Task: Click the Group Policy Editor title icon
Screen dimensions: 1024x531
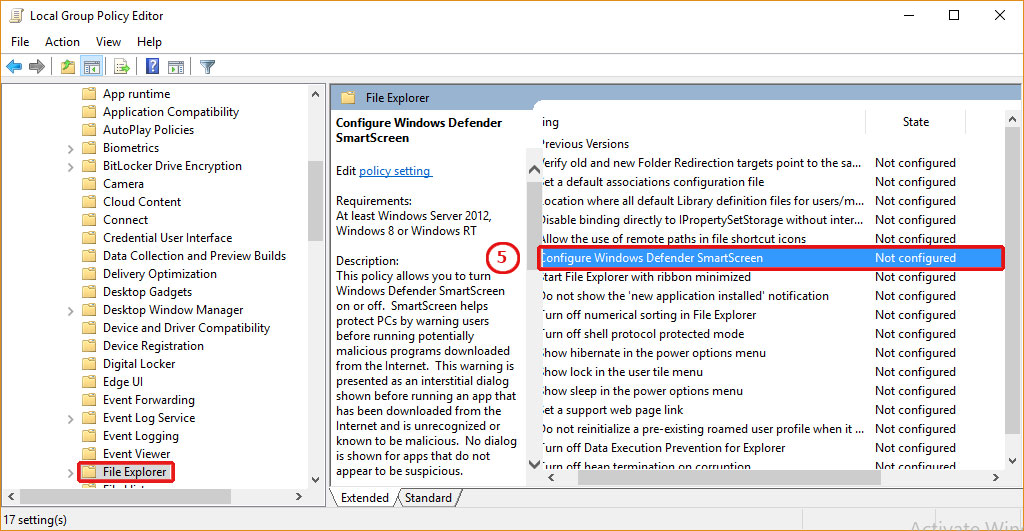Action: [x=16, y=16]
